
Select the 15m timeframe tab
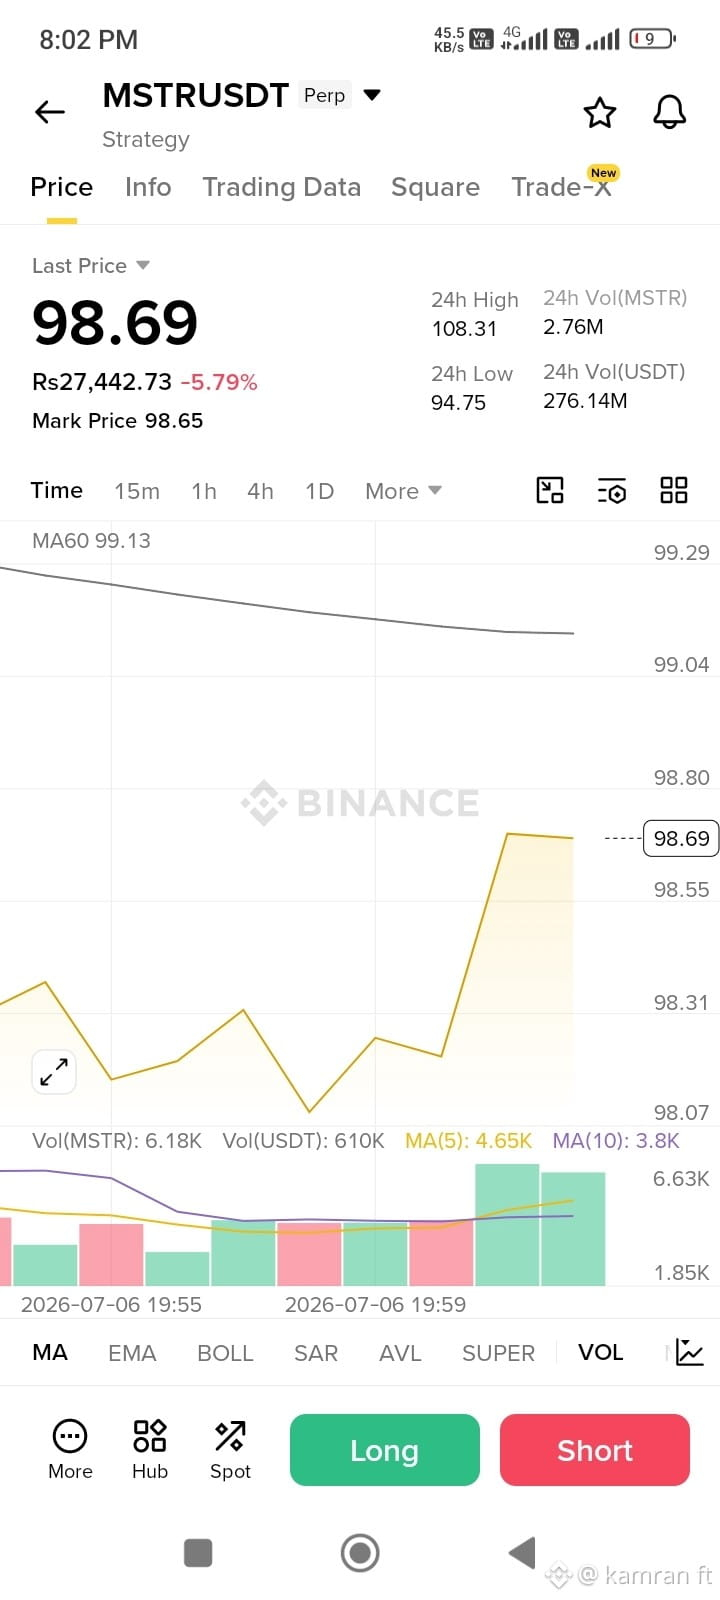pyautogui.click(x=137, y=491)
